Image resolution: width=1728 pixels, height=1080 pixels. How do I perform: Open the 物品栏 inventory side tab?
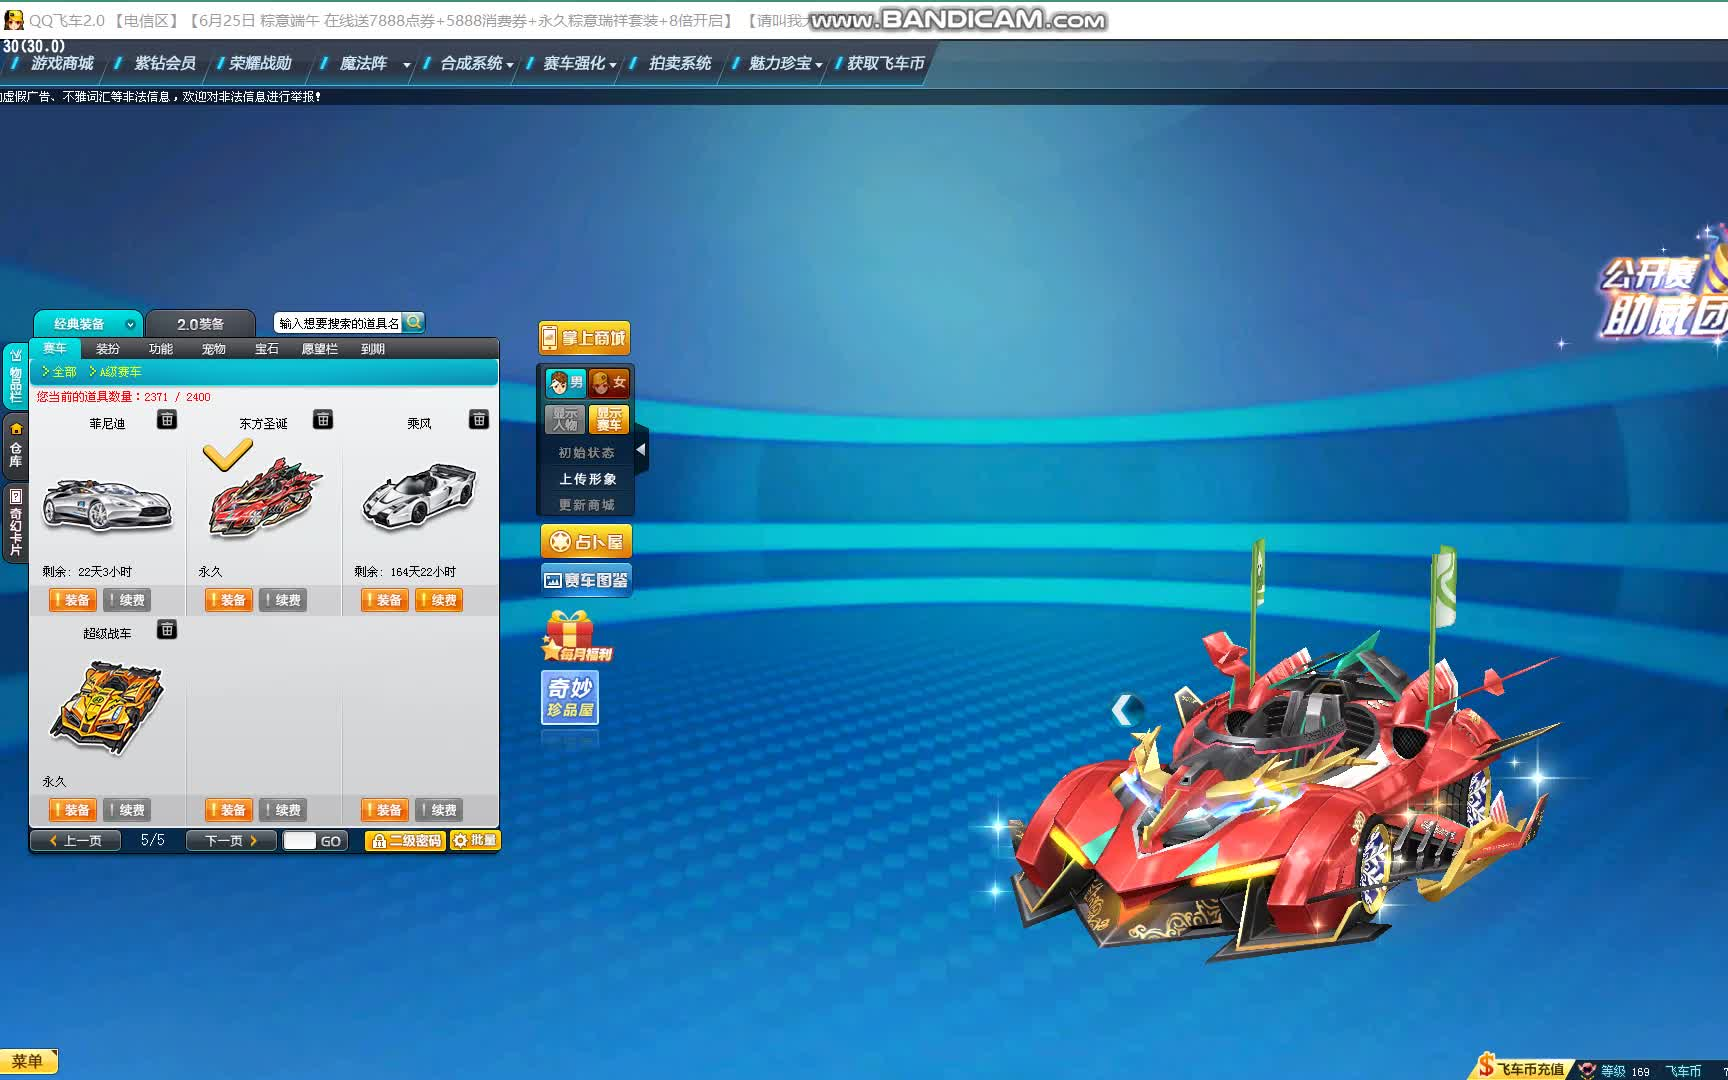point(15,376)
